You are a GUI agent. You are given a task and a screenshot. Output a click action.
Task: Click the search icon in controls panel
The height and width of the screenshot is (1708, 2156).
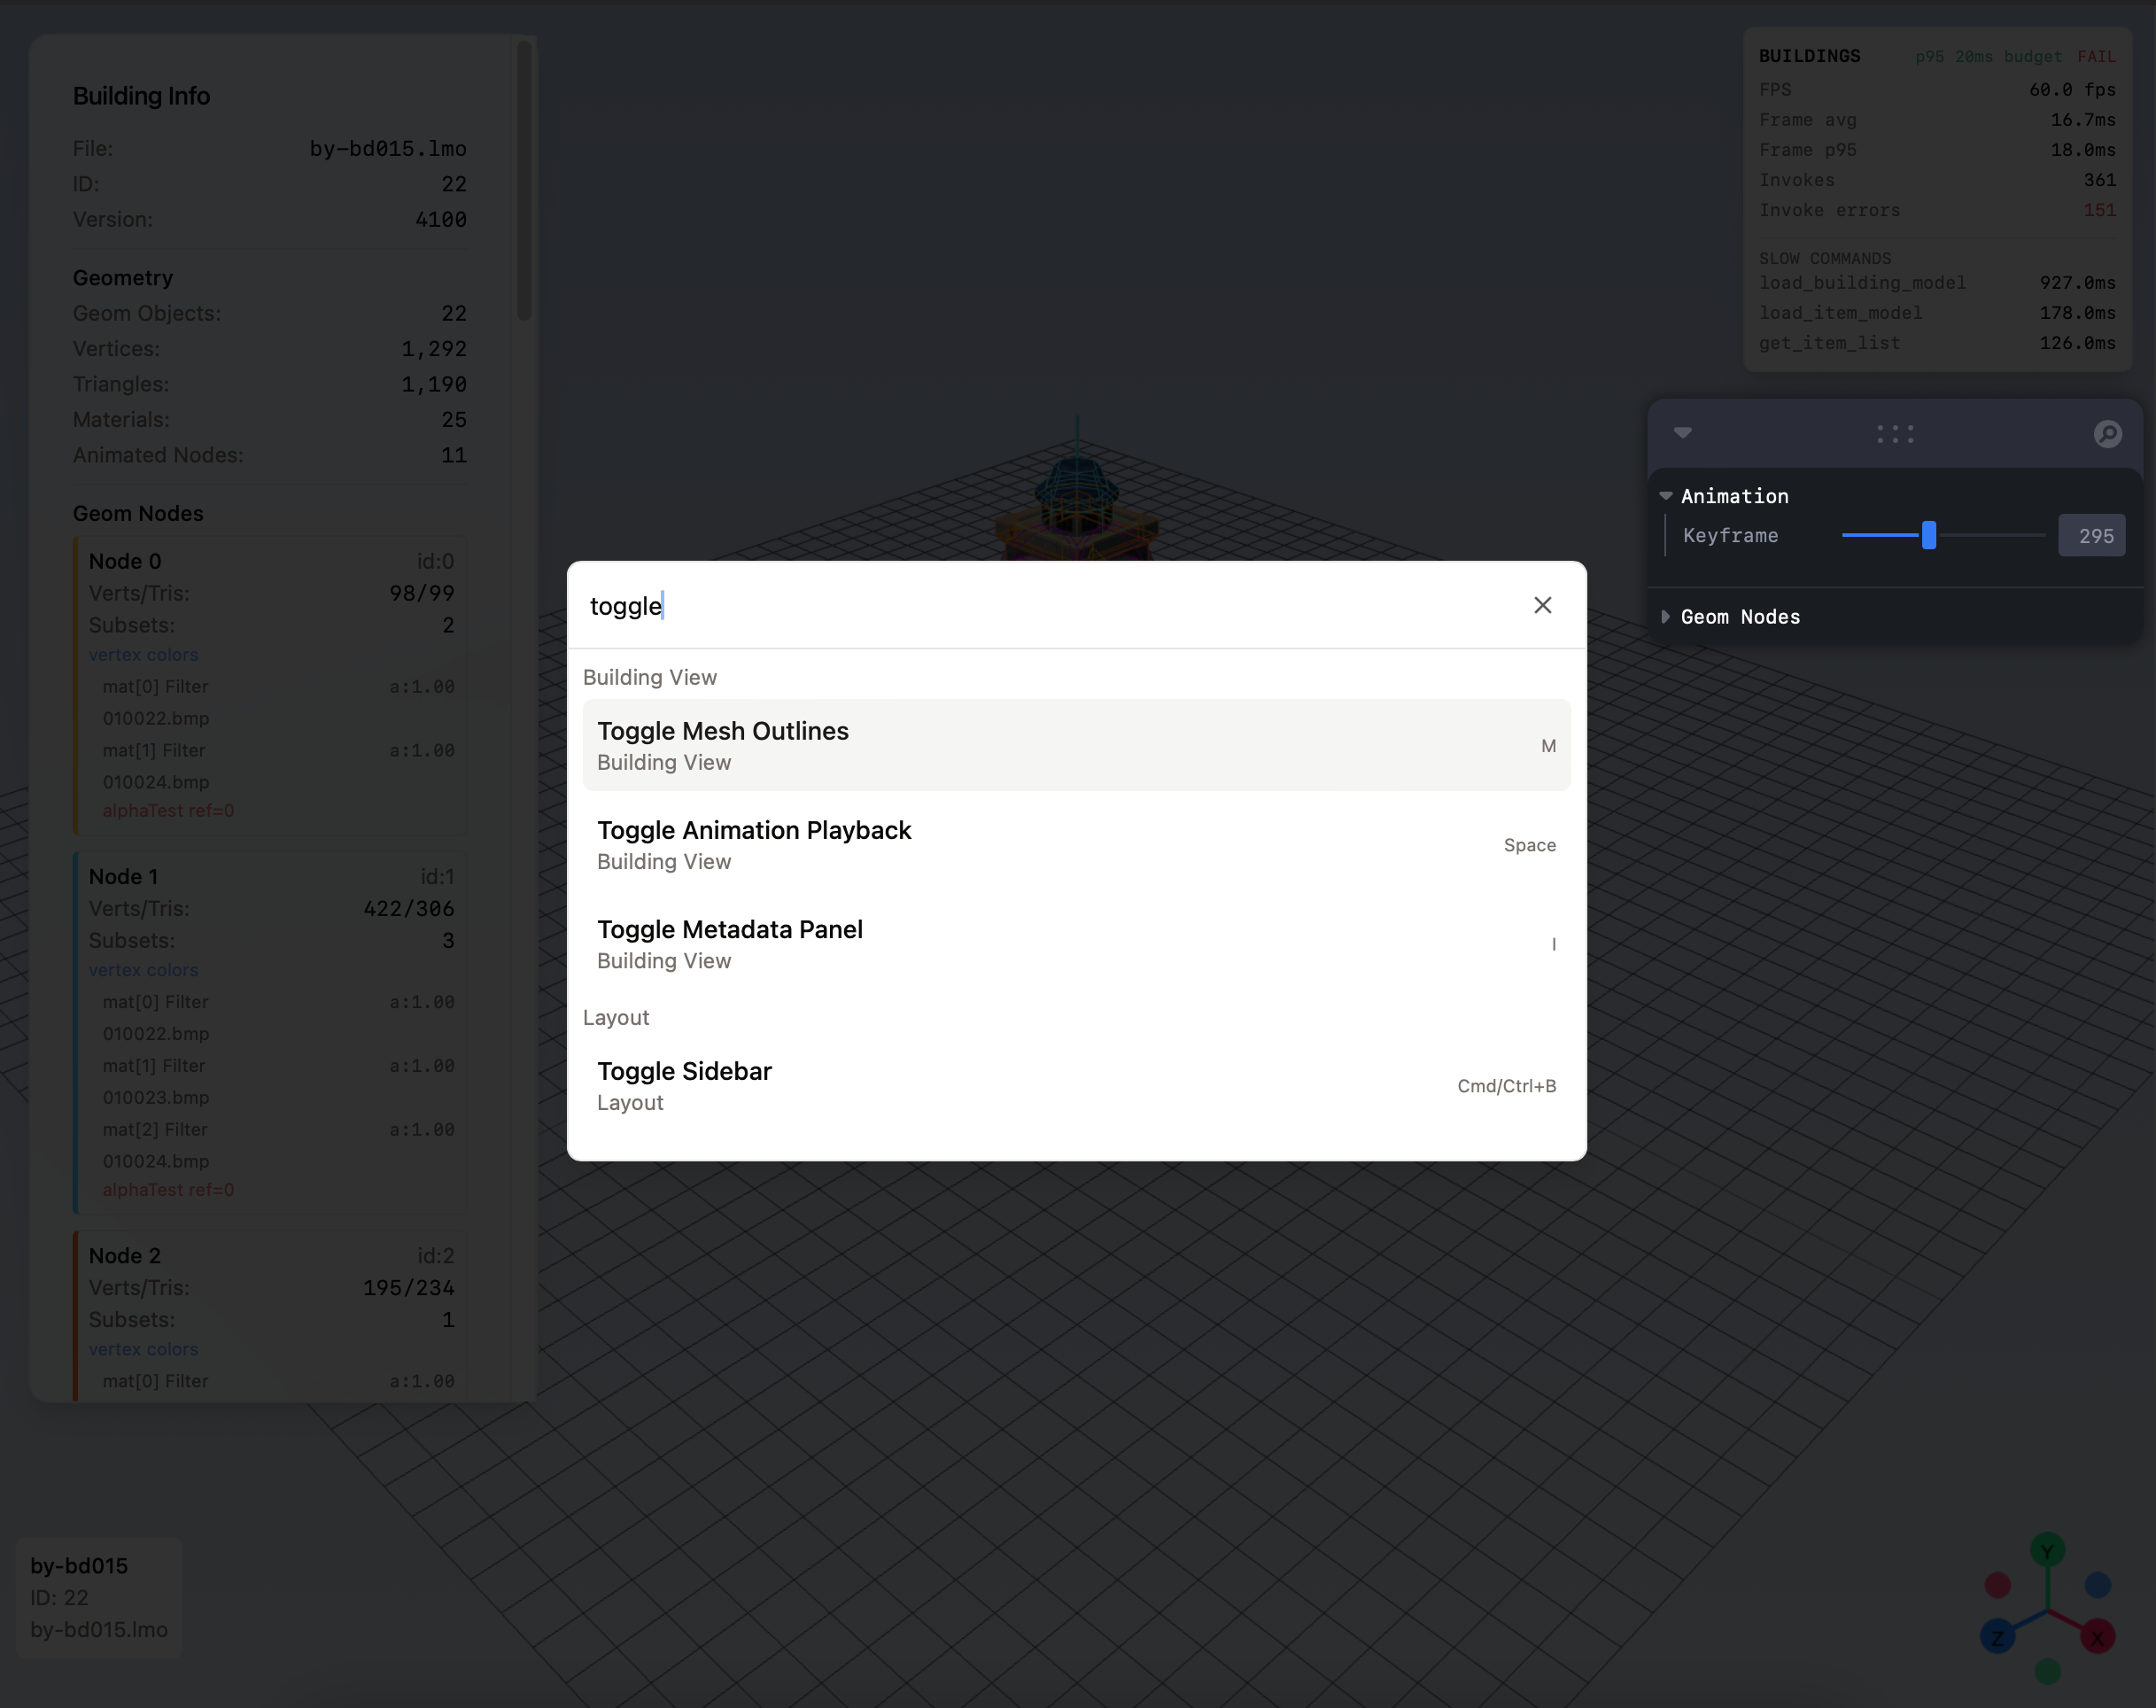[x=2107, y=433]
